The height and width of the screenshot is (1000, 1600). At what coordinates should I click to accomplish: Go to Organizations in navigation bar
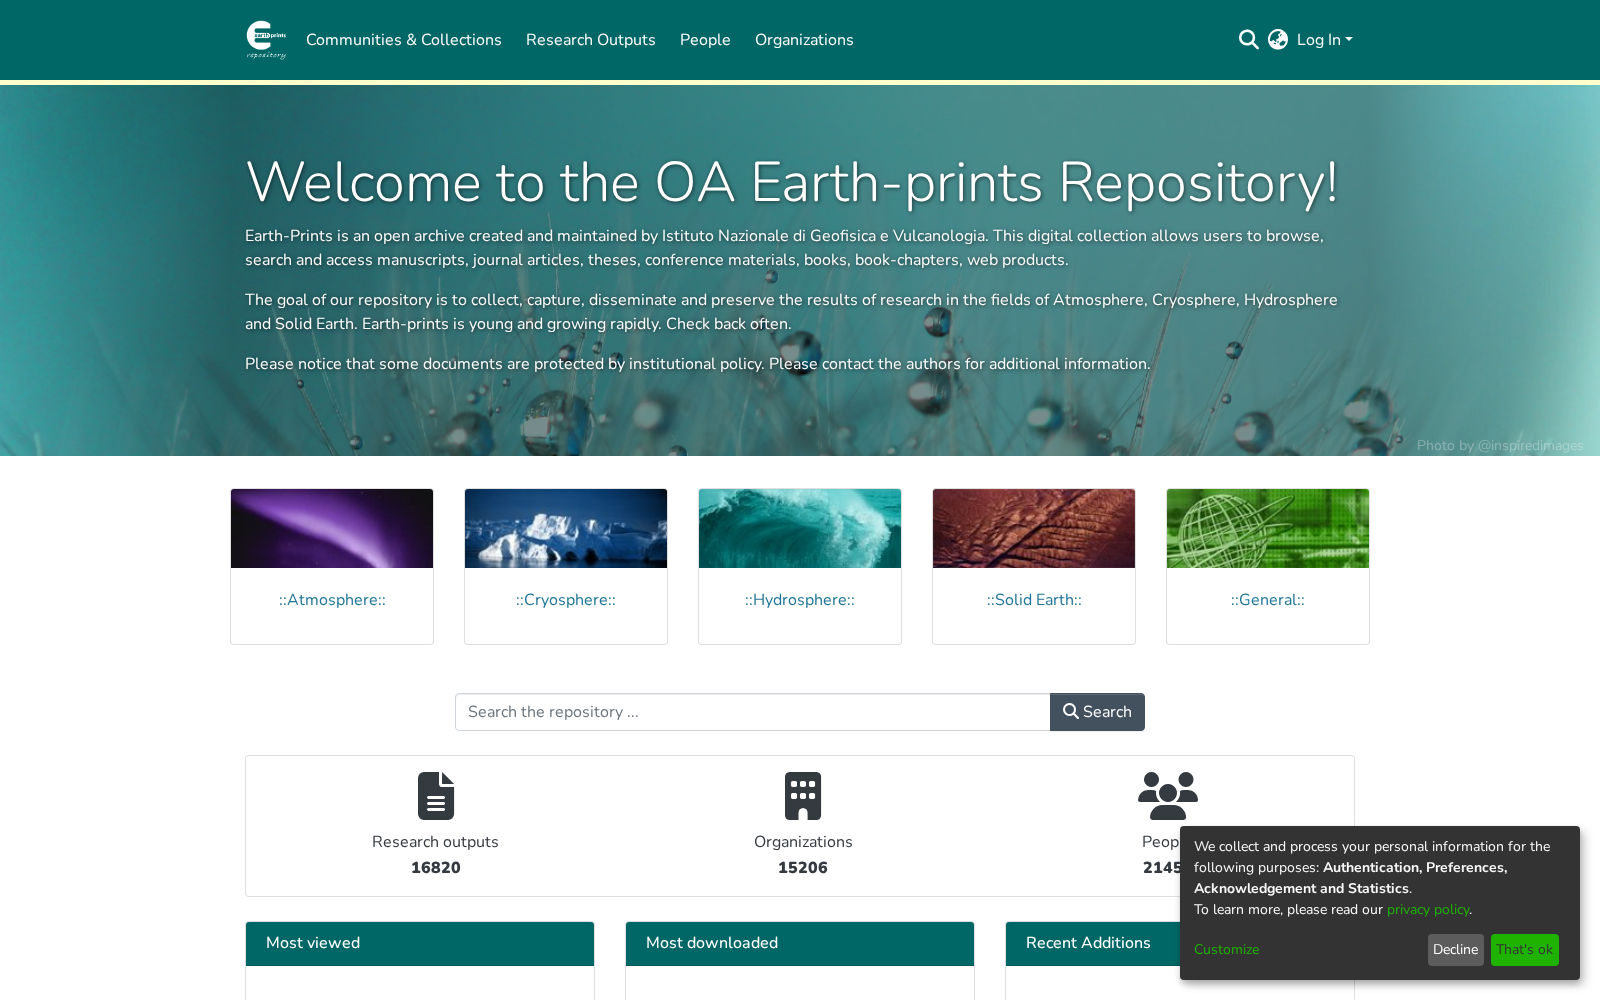(x=804, y=40)
